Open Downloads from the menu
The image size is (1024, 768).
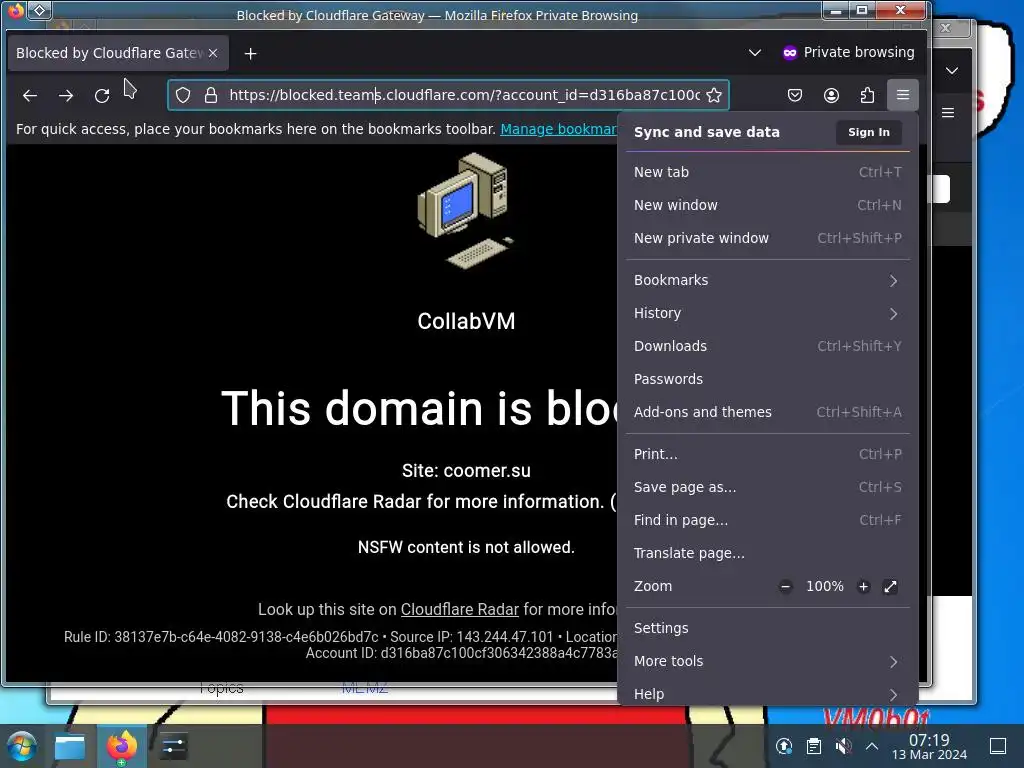(767, 346)
